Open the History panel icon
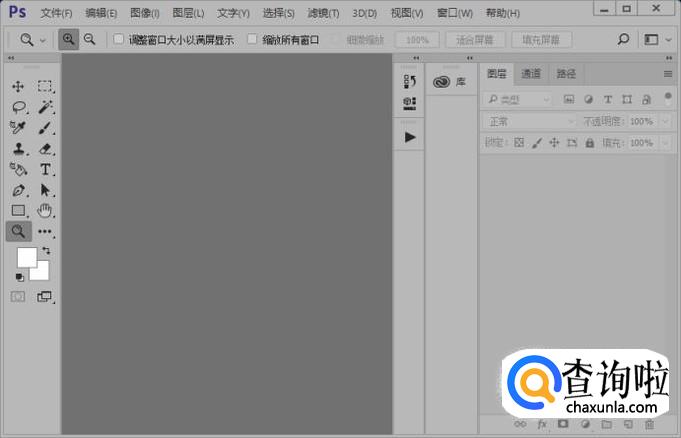This screenshot has width=681, height=438. [x=409, y=82]
